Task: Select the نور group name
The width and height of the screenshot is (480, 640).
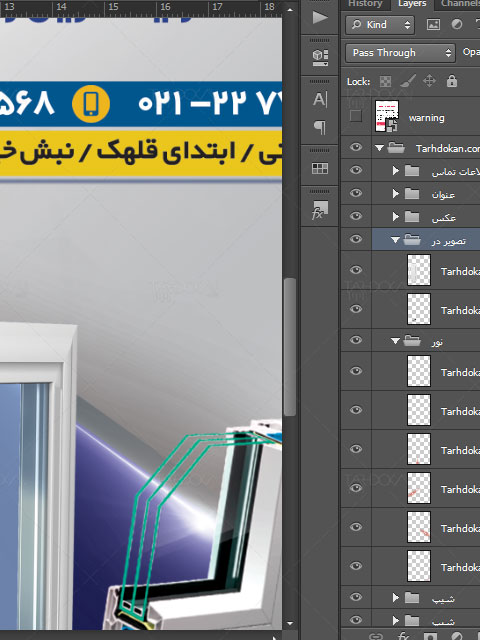Action: (438, 341)
